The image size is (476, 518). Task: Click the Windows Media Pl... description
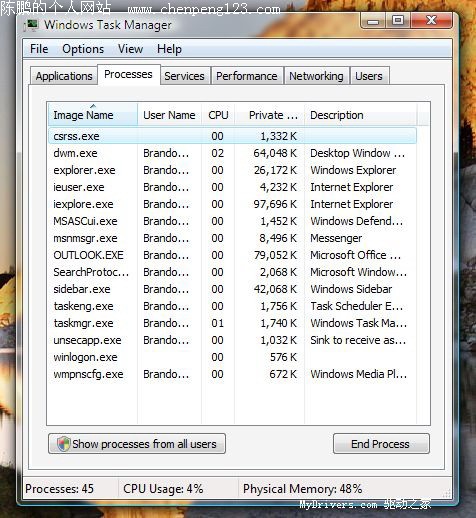click(x=358, y=374)
